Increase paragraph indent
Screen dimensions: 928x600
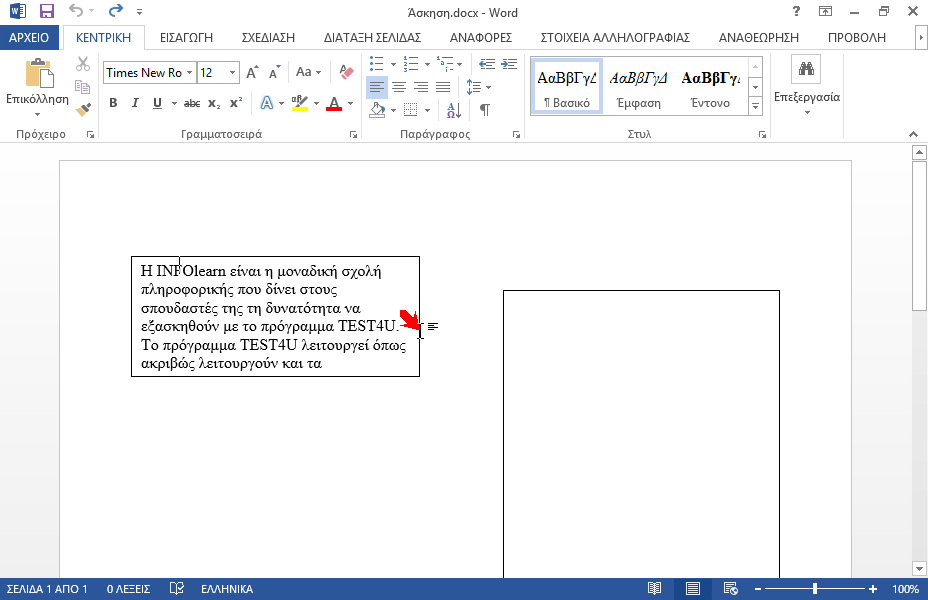(x=509, y=64)
